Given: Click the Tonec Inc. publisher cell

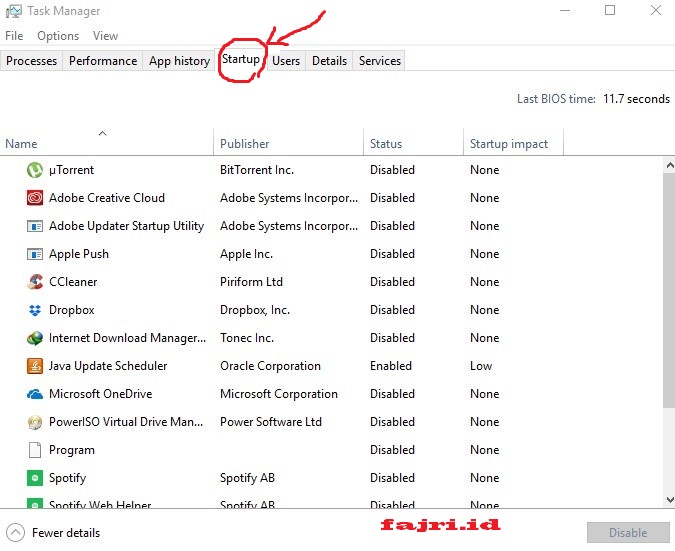Looking at the screenshot, I should [x=247, y=338].
